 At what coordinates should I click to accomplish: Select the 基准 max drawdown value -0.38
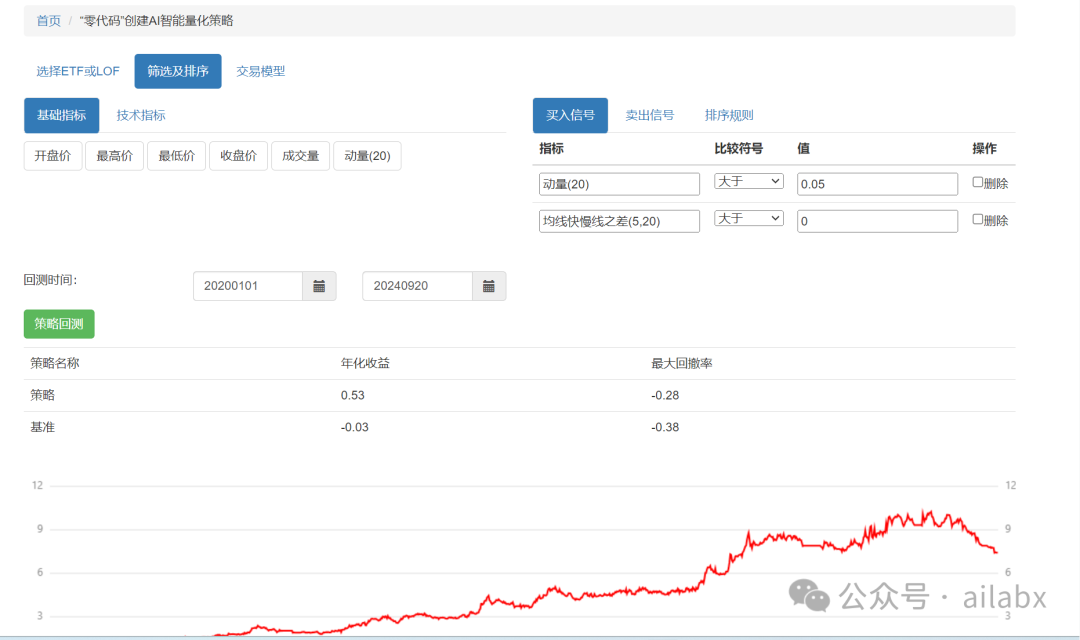tap(665, 427)
